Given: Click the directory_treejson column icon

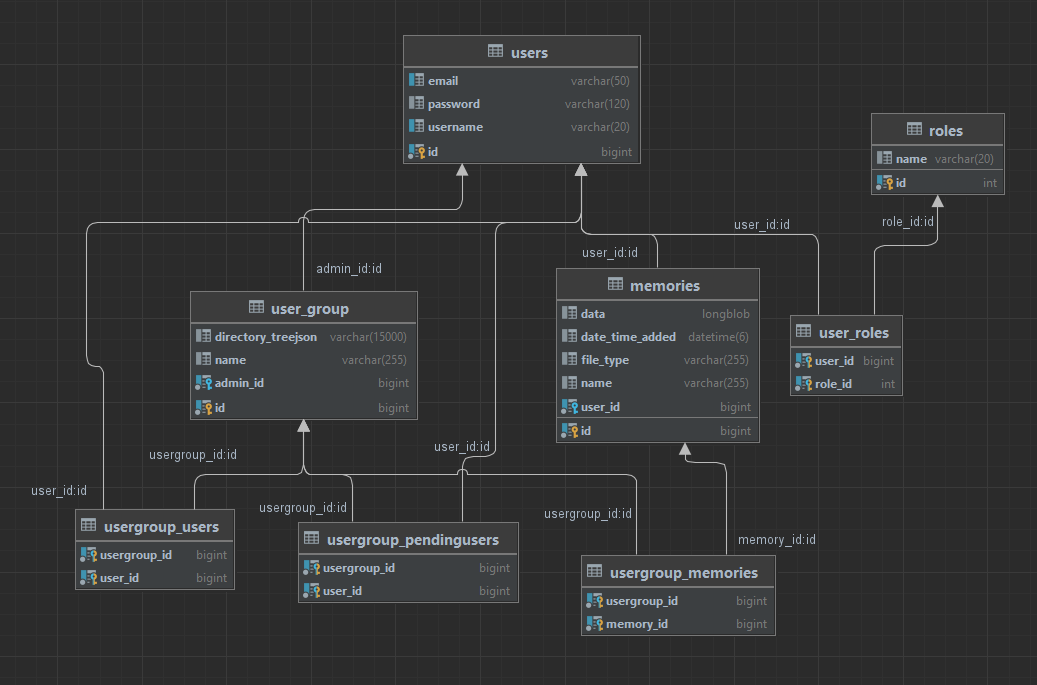Looking at the screenshot, I should [203, 336].
